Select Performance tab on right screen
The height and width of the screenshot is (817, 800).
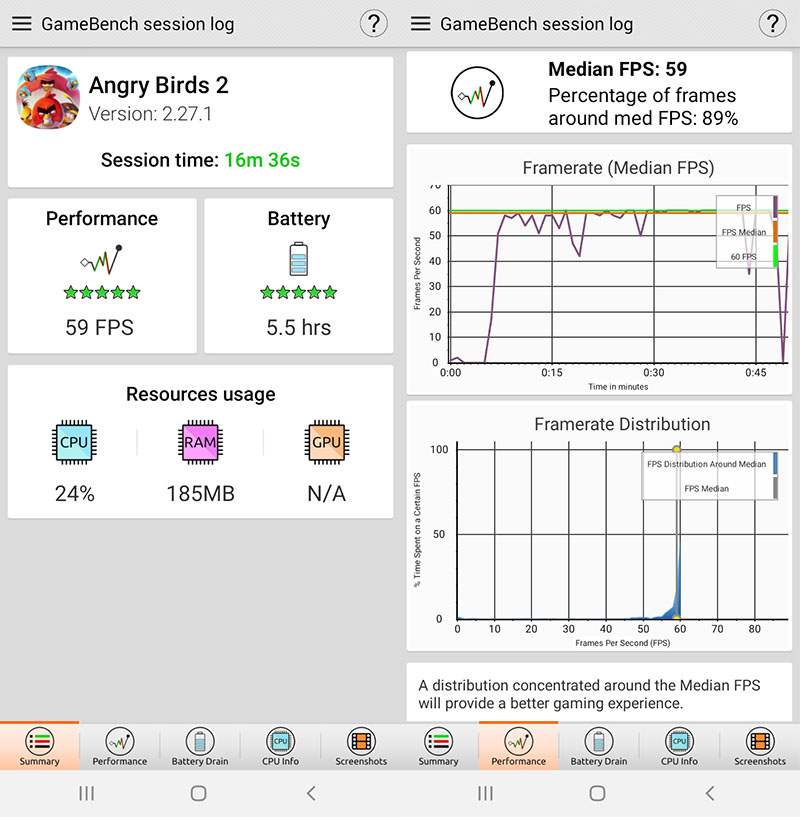click(x=519, y=746)
